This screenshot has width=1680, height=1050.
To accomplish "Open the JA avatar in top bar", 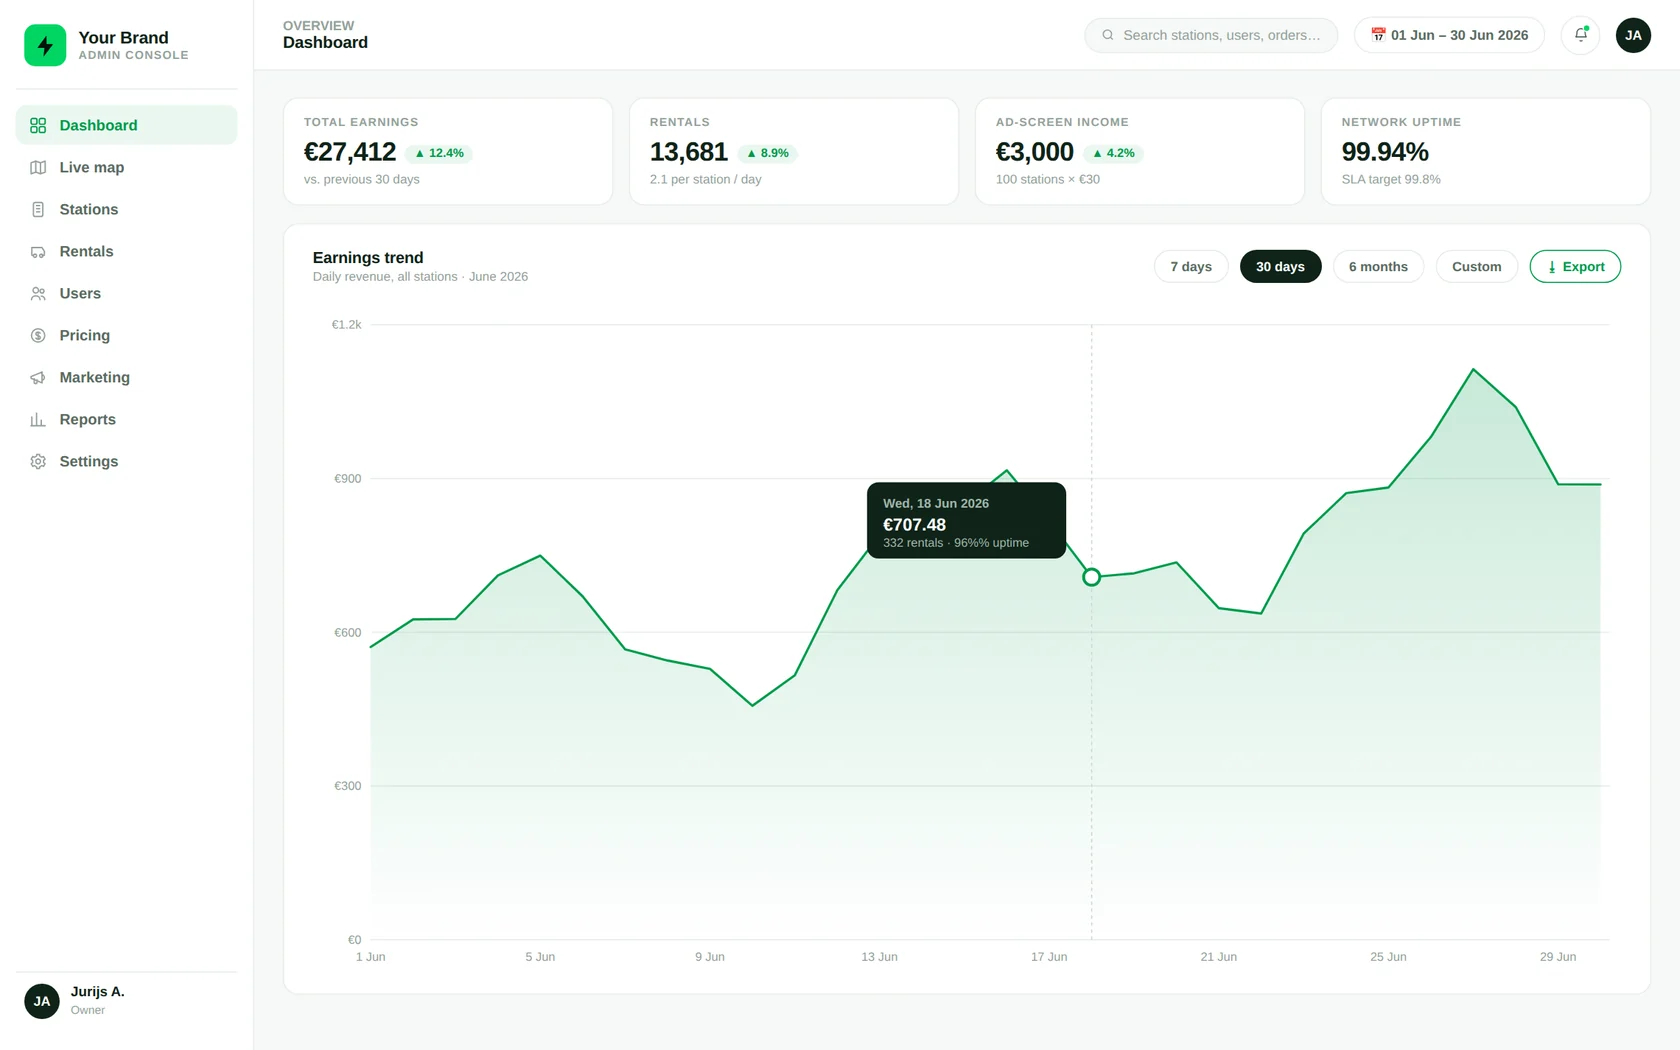I will click(1633, 35).
